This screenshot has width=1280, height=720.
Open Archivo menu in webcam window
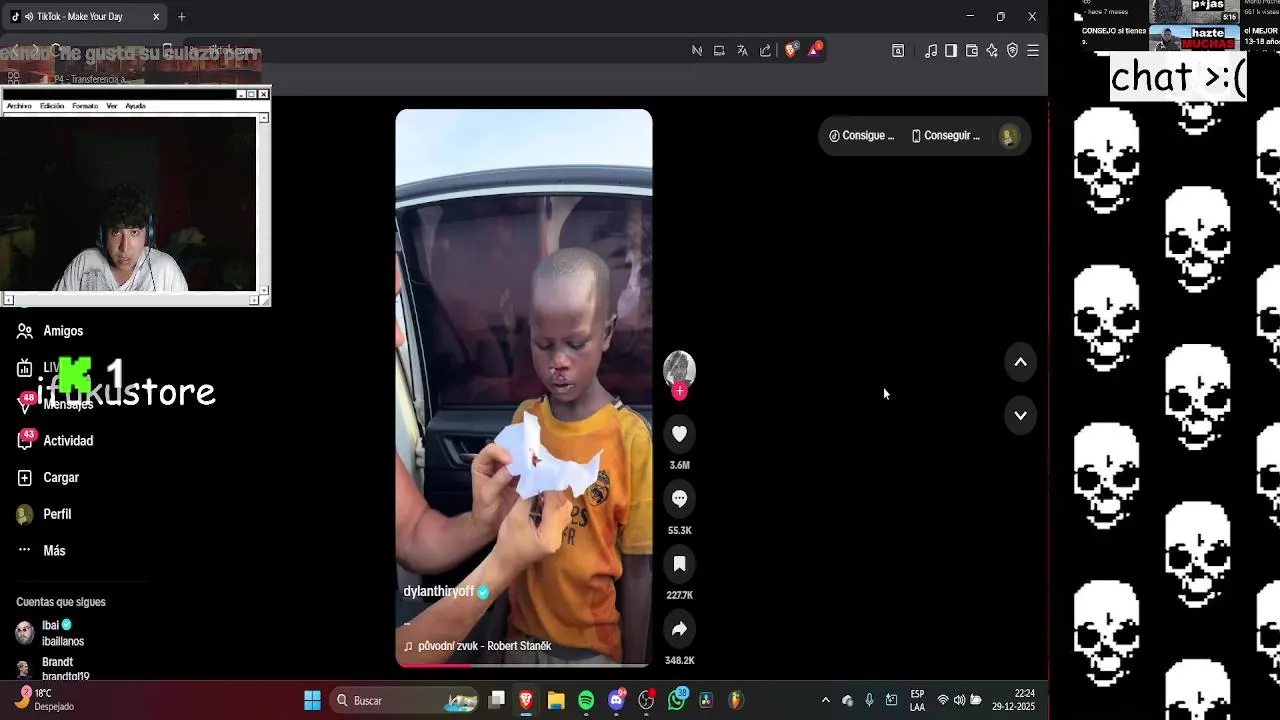click(19, 106)
